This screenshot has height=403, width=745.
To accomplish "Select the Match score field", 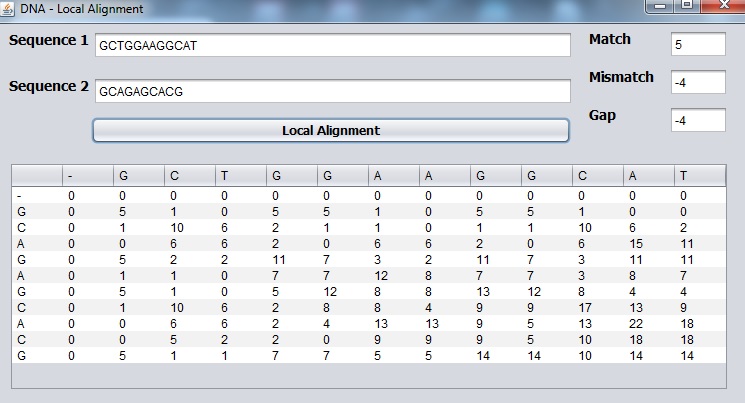I will [x=698, y=44].
